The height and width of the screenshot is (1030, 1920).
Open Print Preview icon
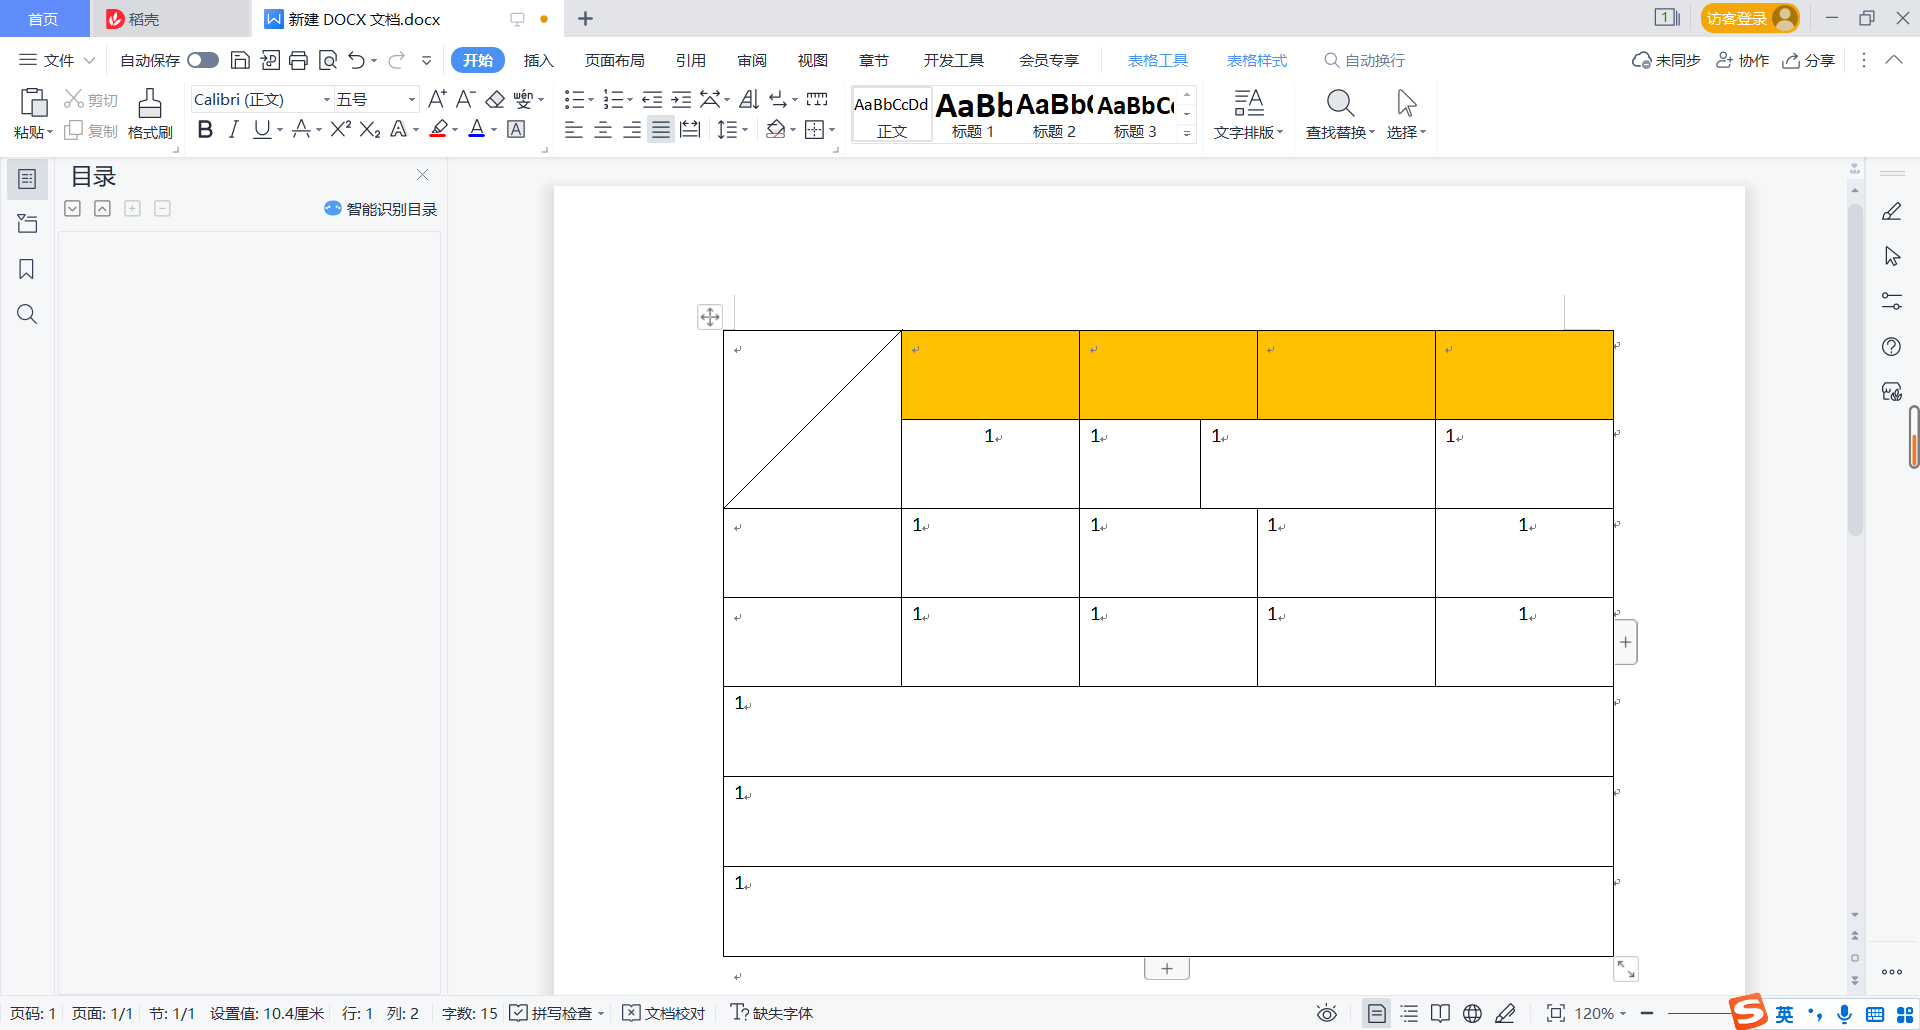(327, 60)
